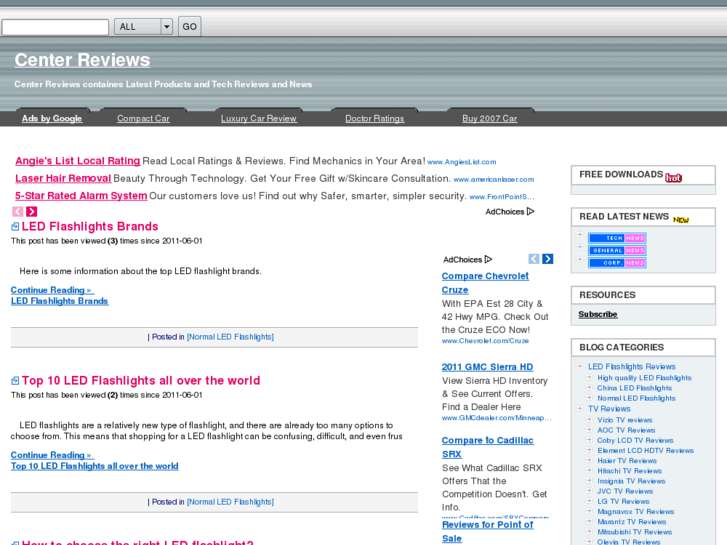The image size is (727, 545).
Task: Click Continue Reading under Top 10 post
Action: tap(52, 455)
